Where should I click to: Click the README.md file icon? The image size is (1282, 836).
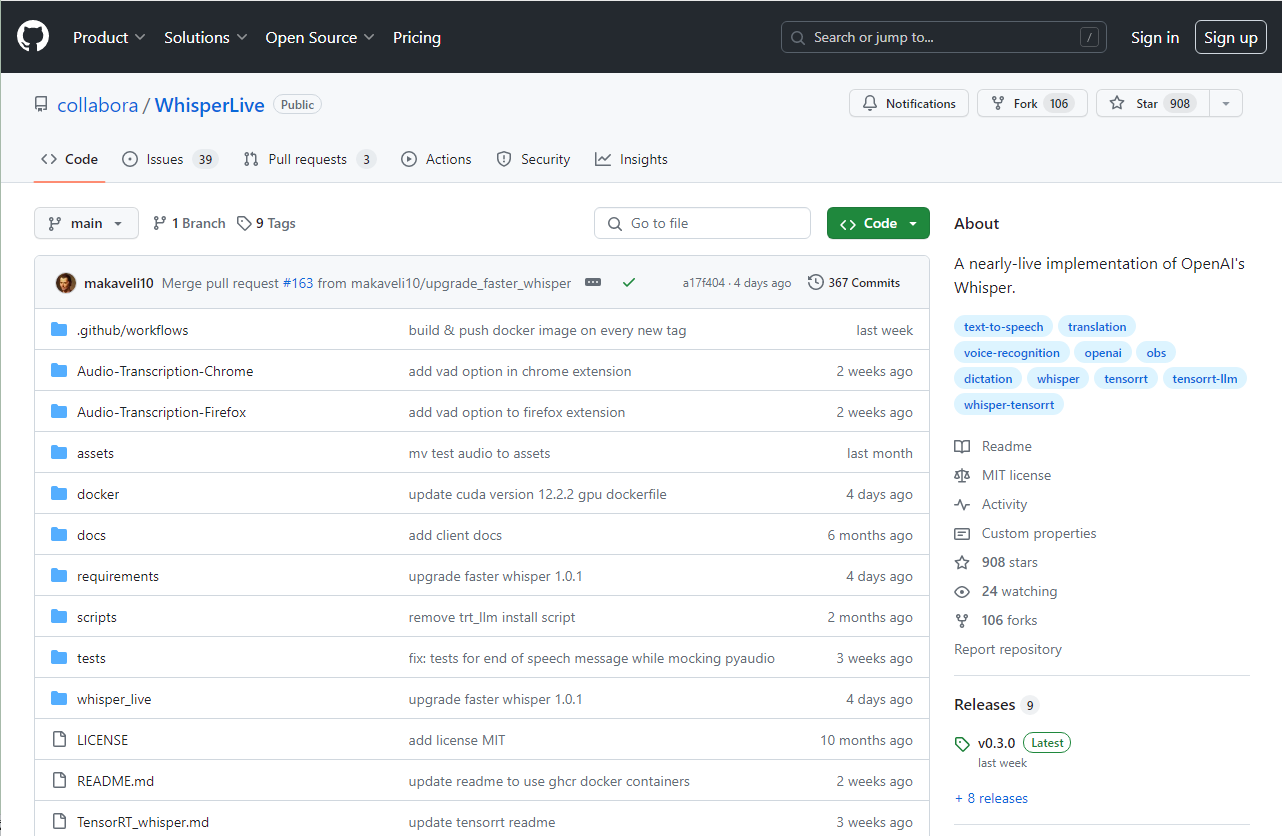pos(59,781)
